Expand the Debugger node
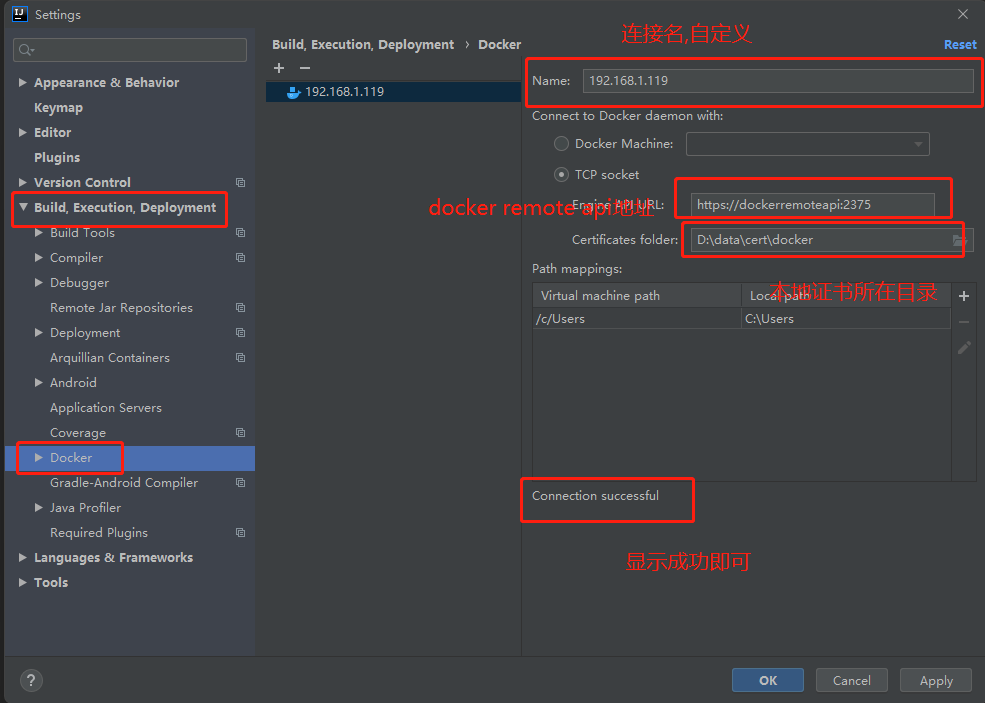The image size is (985, 703). (39, 283)
